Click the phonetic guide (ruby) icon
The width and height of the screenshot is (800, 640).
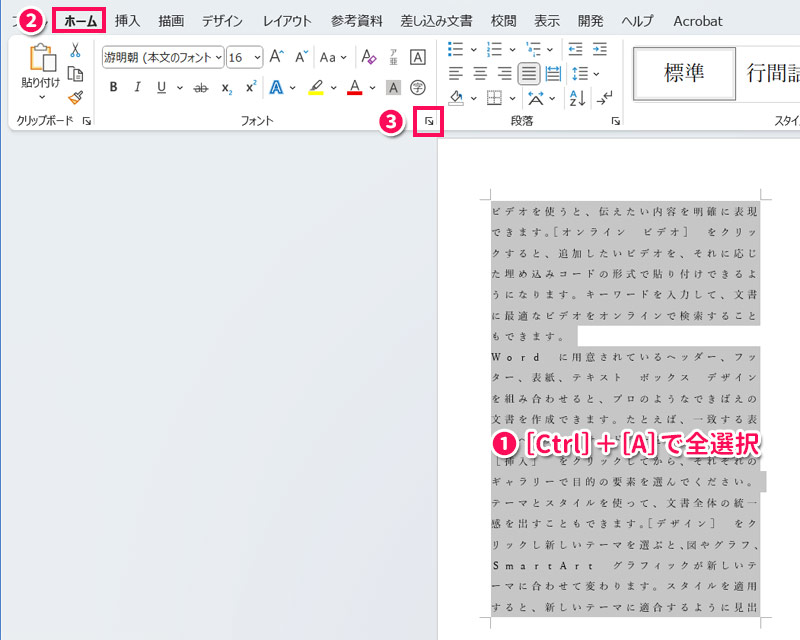(393, 57)
